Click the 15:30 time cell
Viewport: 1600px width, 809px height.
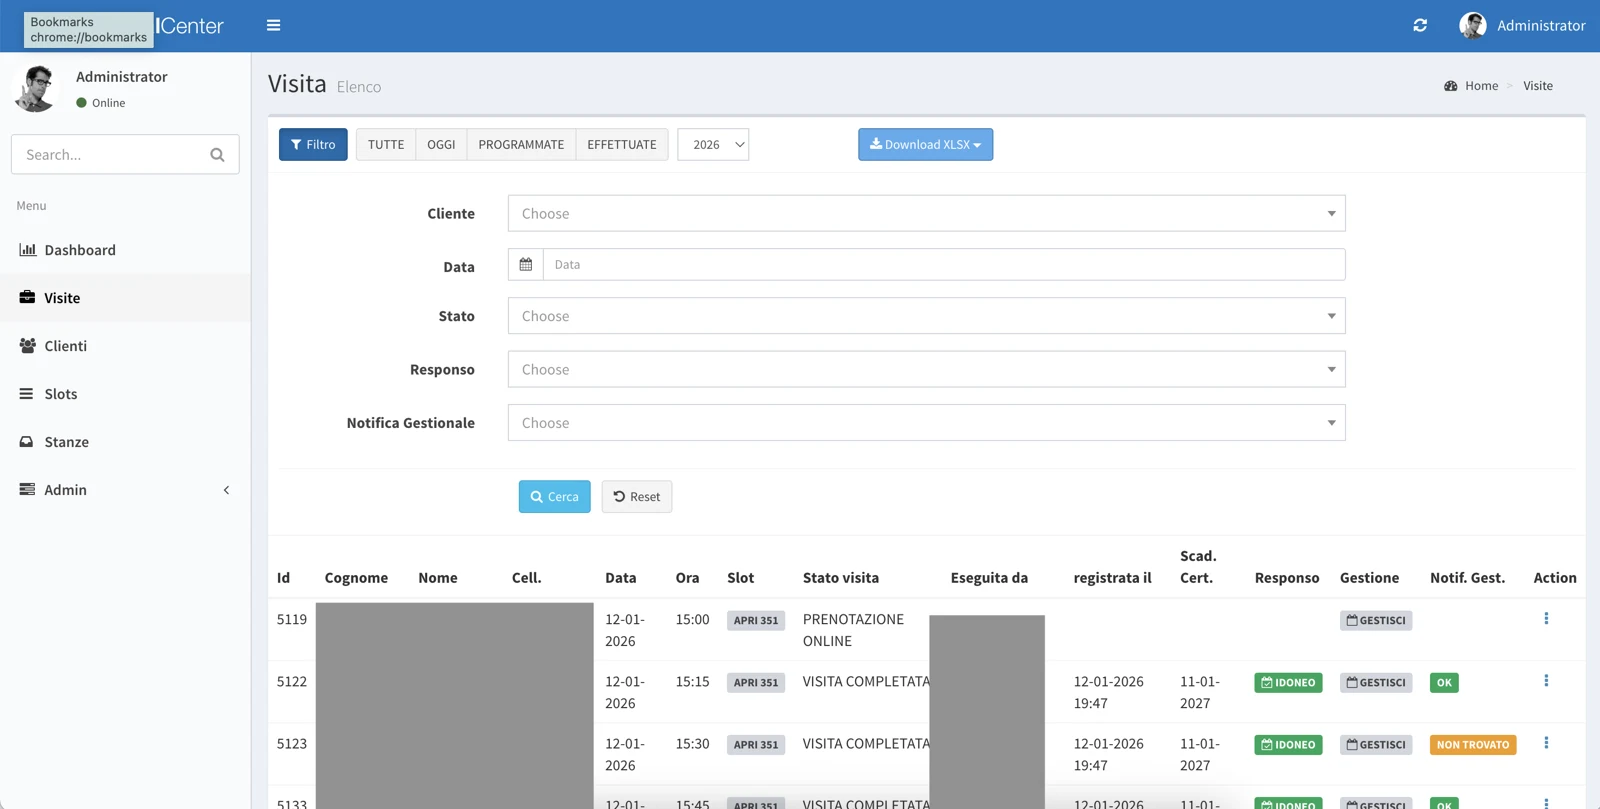coord(692,743)
